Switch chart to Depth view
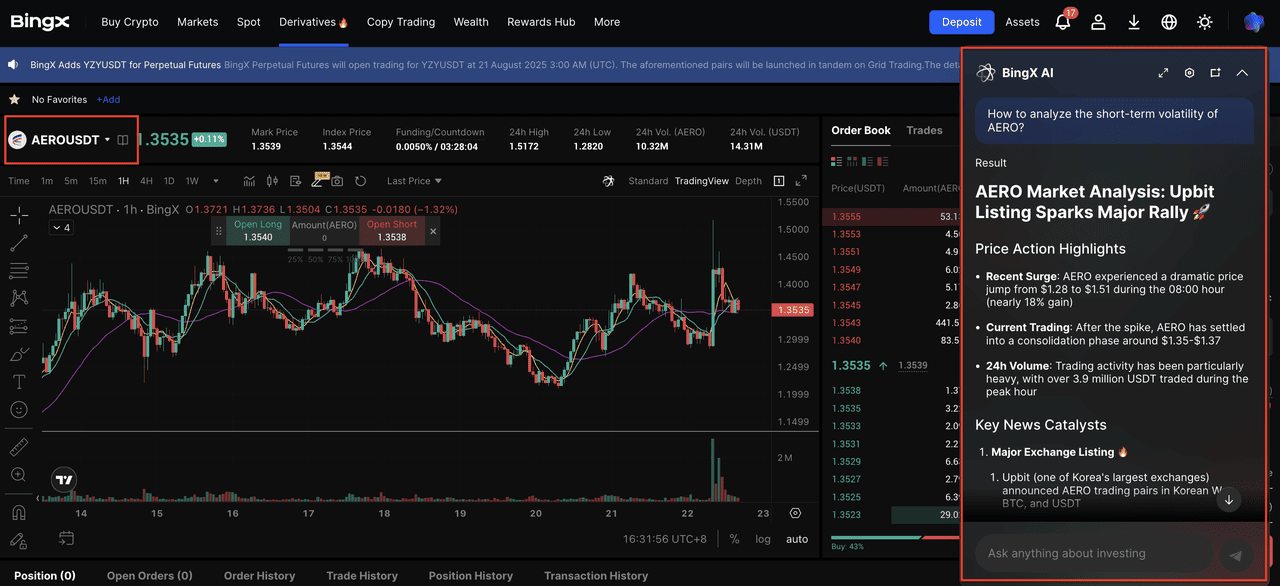This screenshot has height=586, width=1280. point(748,181)
